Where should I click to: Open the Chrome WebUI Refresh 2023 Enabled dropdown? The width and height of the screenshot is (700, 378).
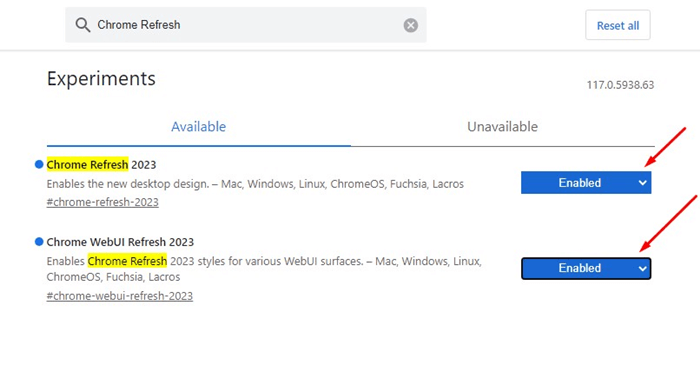[x=586, y=268]
